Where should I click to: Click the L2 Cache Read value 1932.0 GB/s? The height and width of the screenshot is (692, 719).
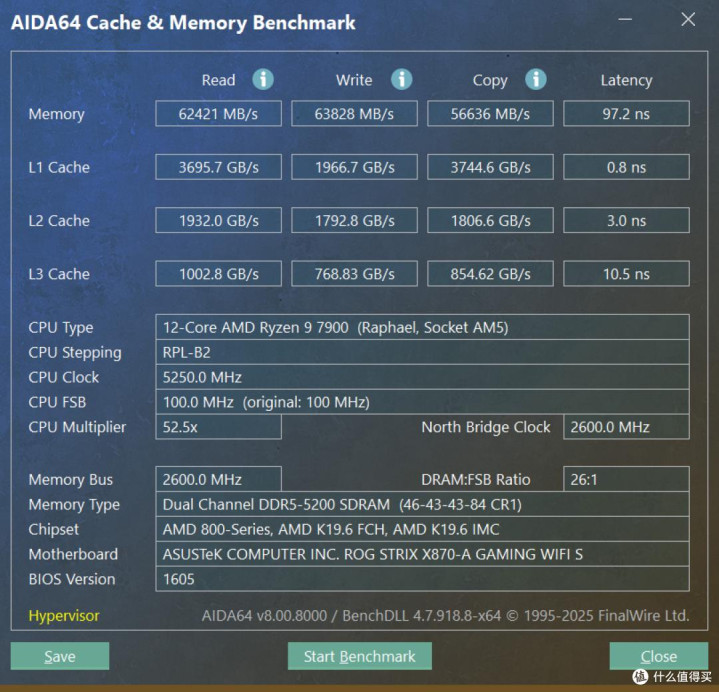click(218, 220)
